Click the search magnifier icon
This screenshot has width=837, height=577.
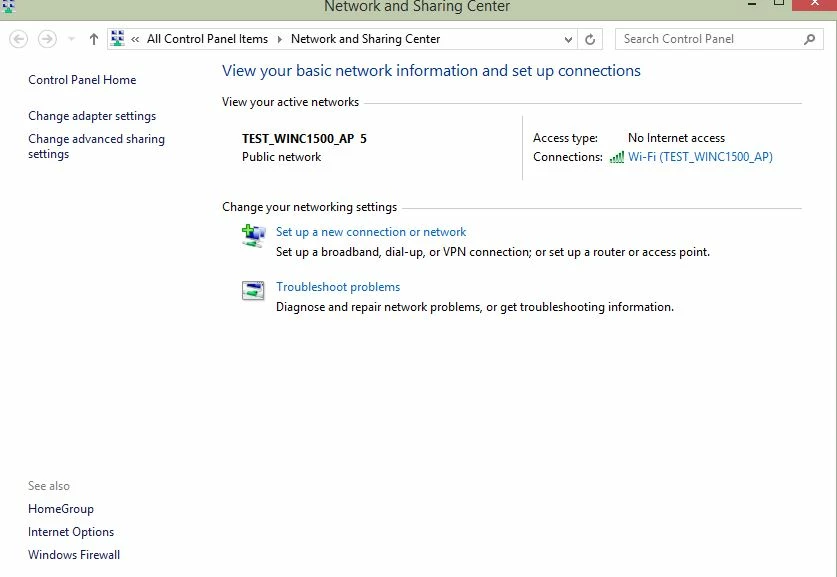[809, 39]
